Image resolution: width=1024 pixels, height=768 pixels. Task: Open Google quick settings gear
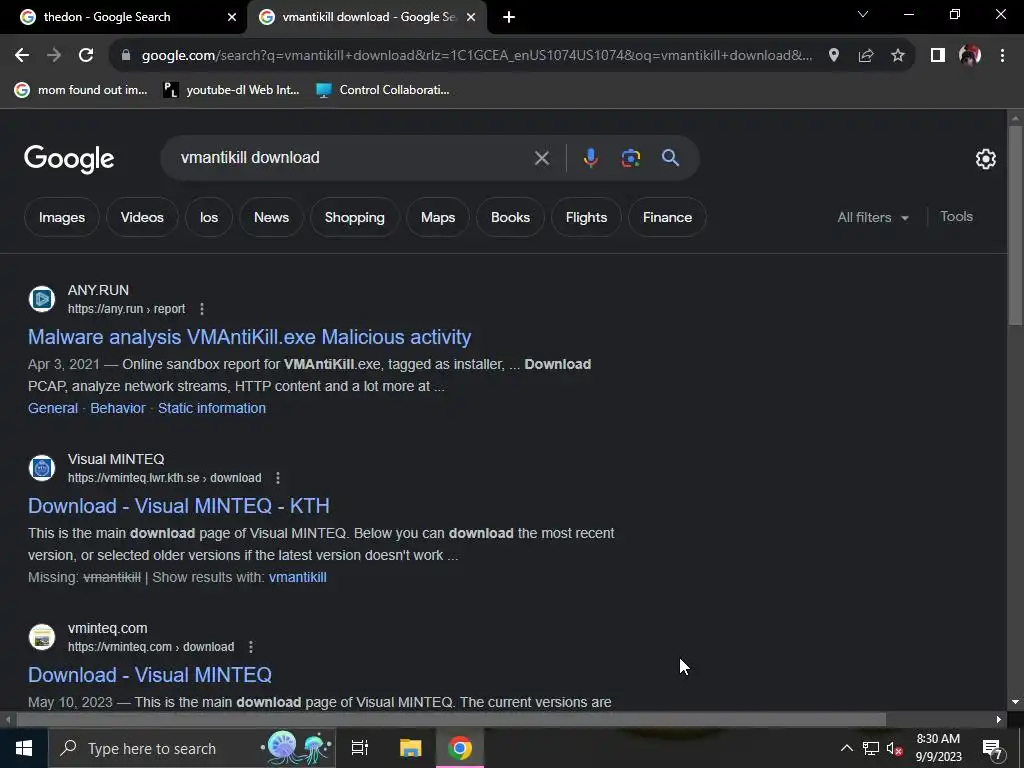[985, 159]
